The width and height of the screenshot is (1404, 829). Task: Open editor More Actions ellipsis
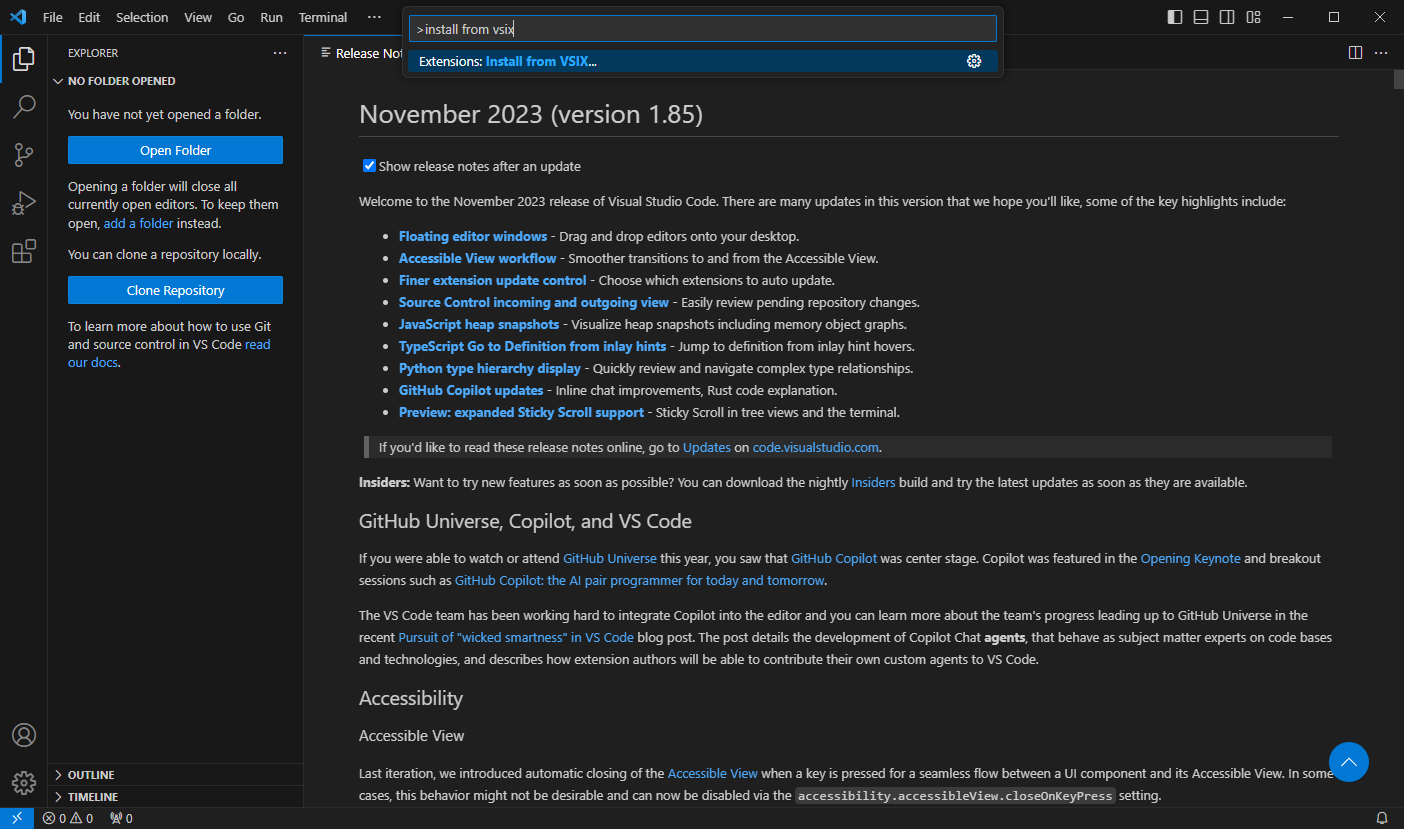(1381, 53)
